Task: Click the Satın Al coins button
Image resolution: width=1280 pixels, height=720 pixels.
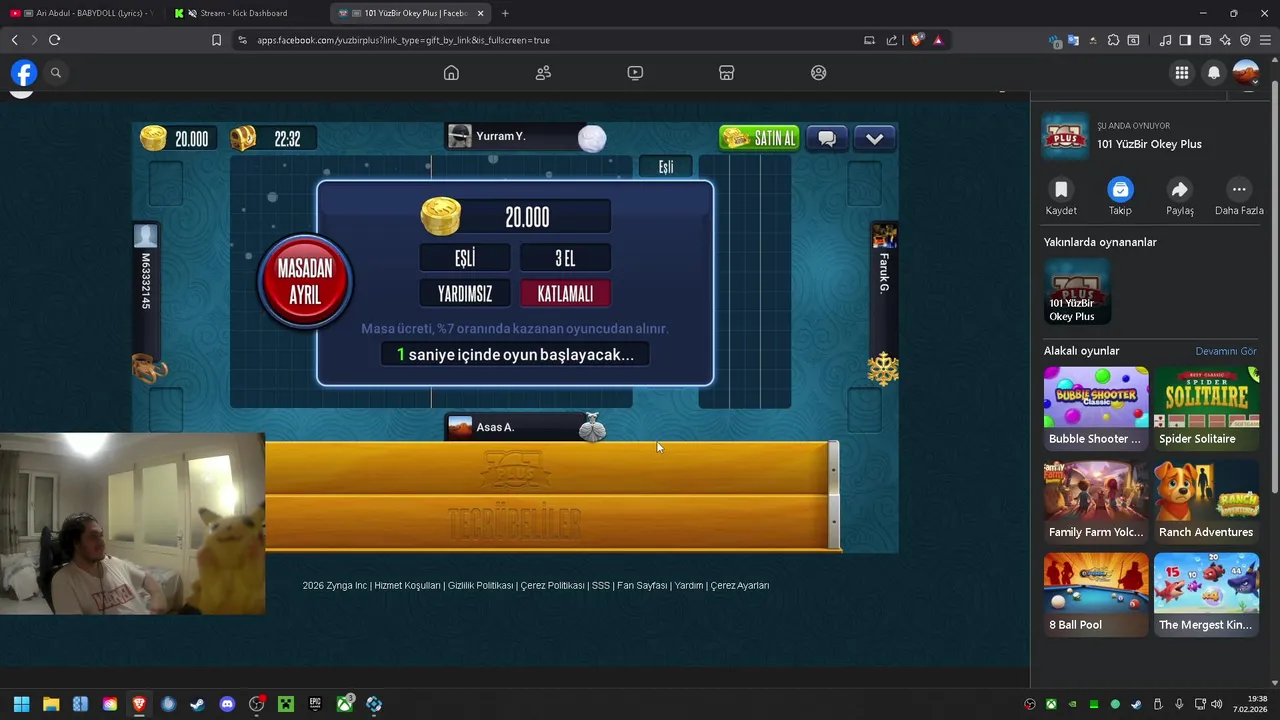Action: coord(759,138)
